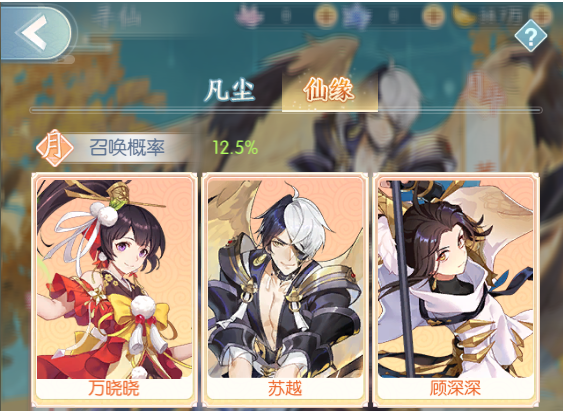Screen dimensions: 563x411
Task: Switch to the 凡尘 tab
Action: click(x=230, y=90)
